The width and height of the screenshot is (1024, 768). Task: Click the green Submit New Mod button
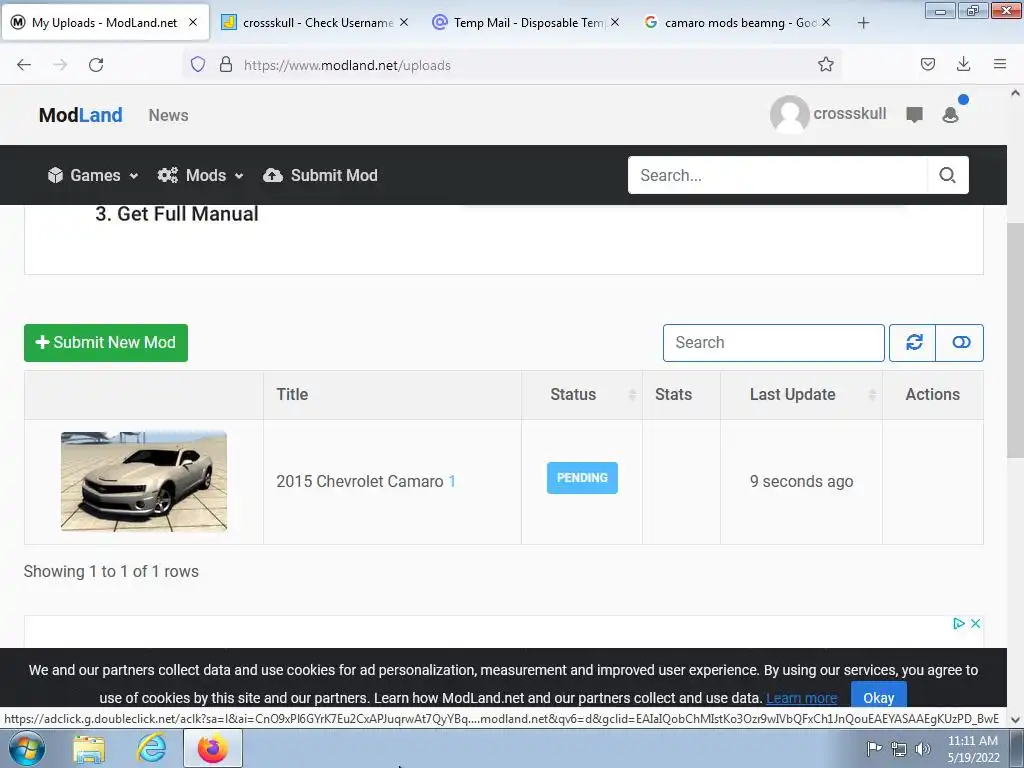coord(106,343)
